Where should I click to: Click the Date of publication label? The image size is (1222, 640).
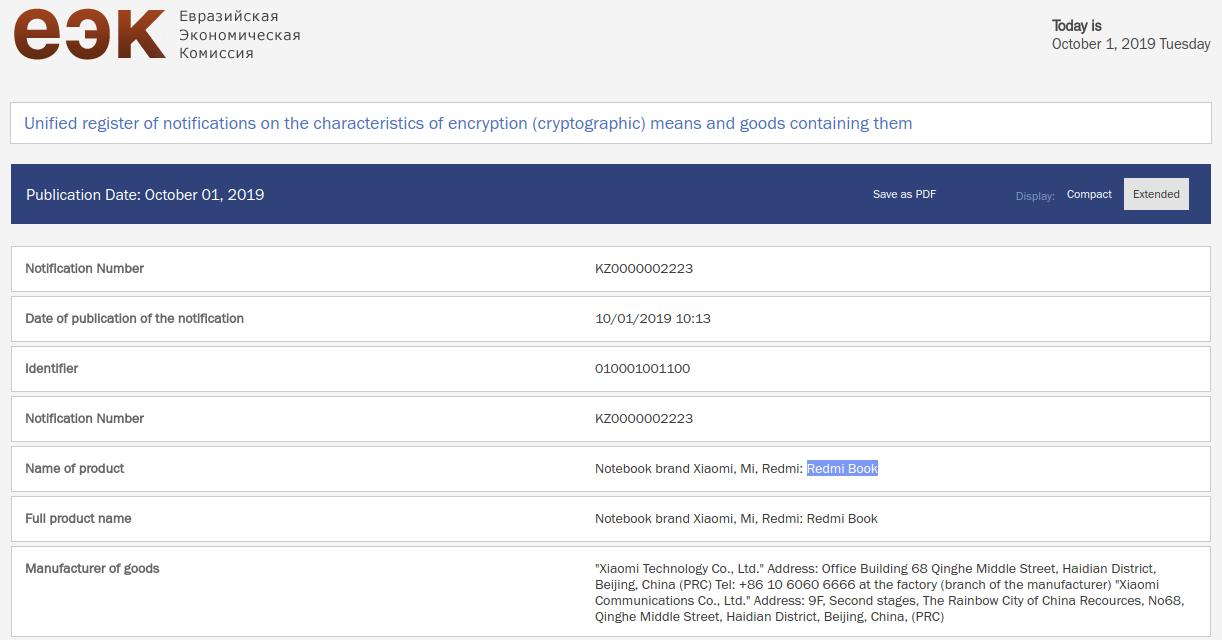click(134, 319)
